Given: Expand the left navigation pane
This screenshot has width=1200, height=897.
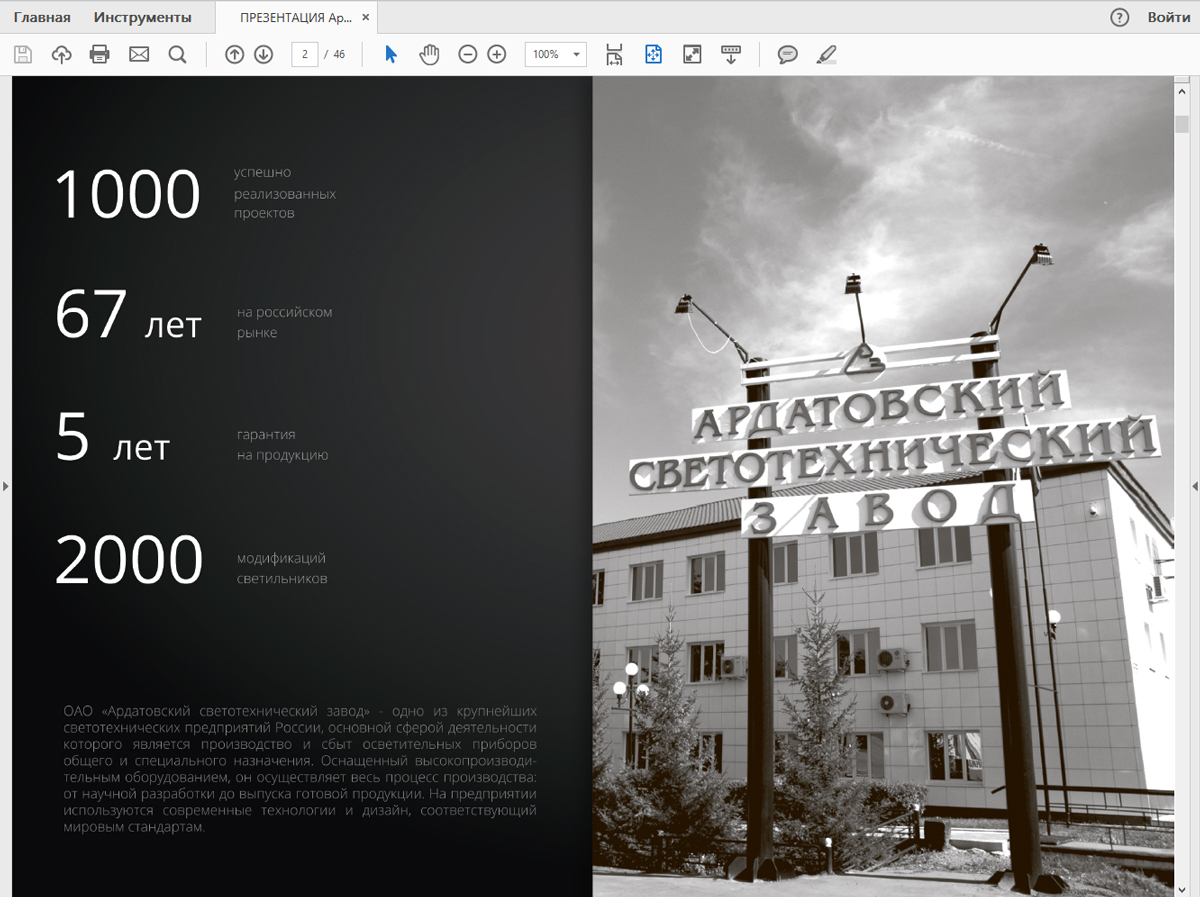Looking at the screenshot, I should click(5, 486).
